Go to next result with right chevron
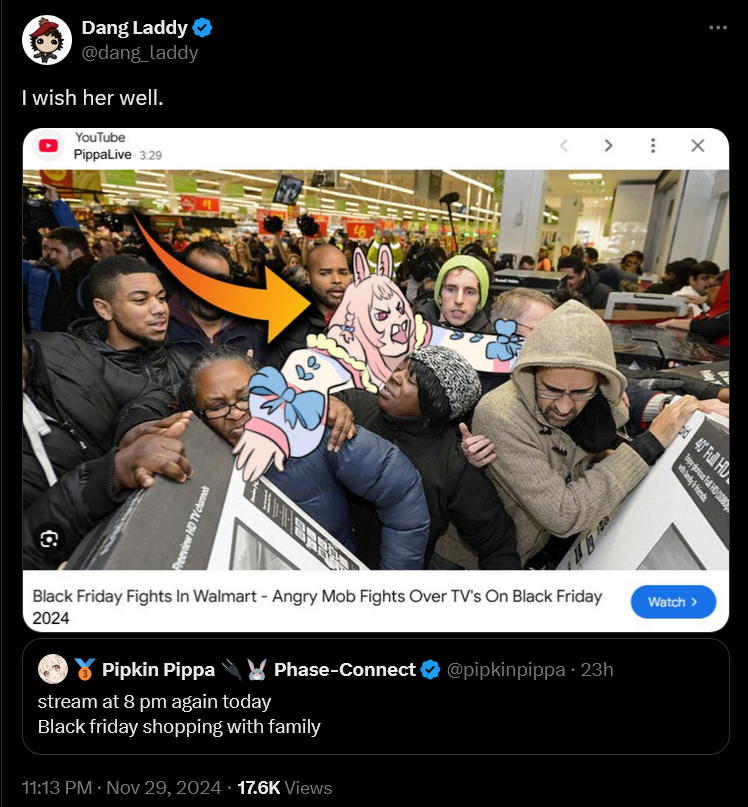 (608, 146)
